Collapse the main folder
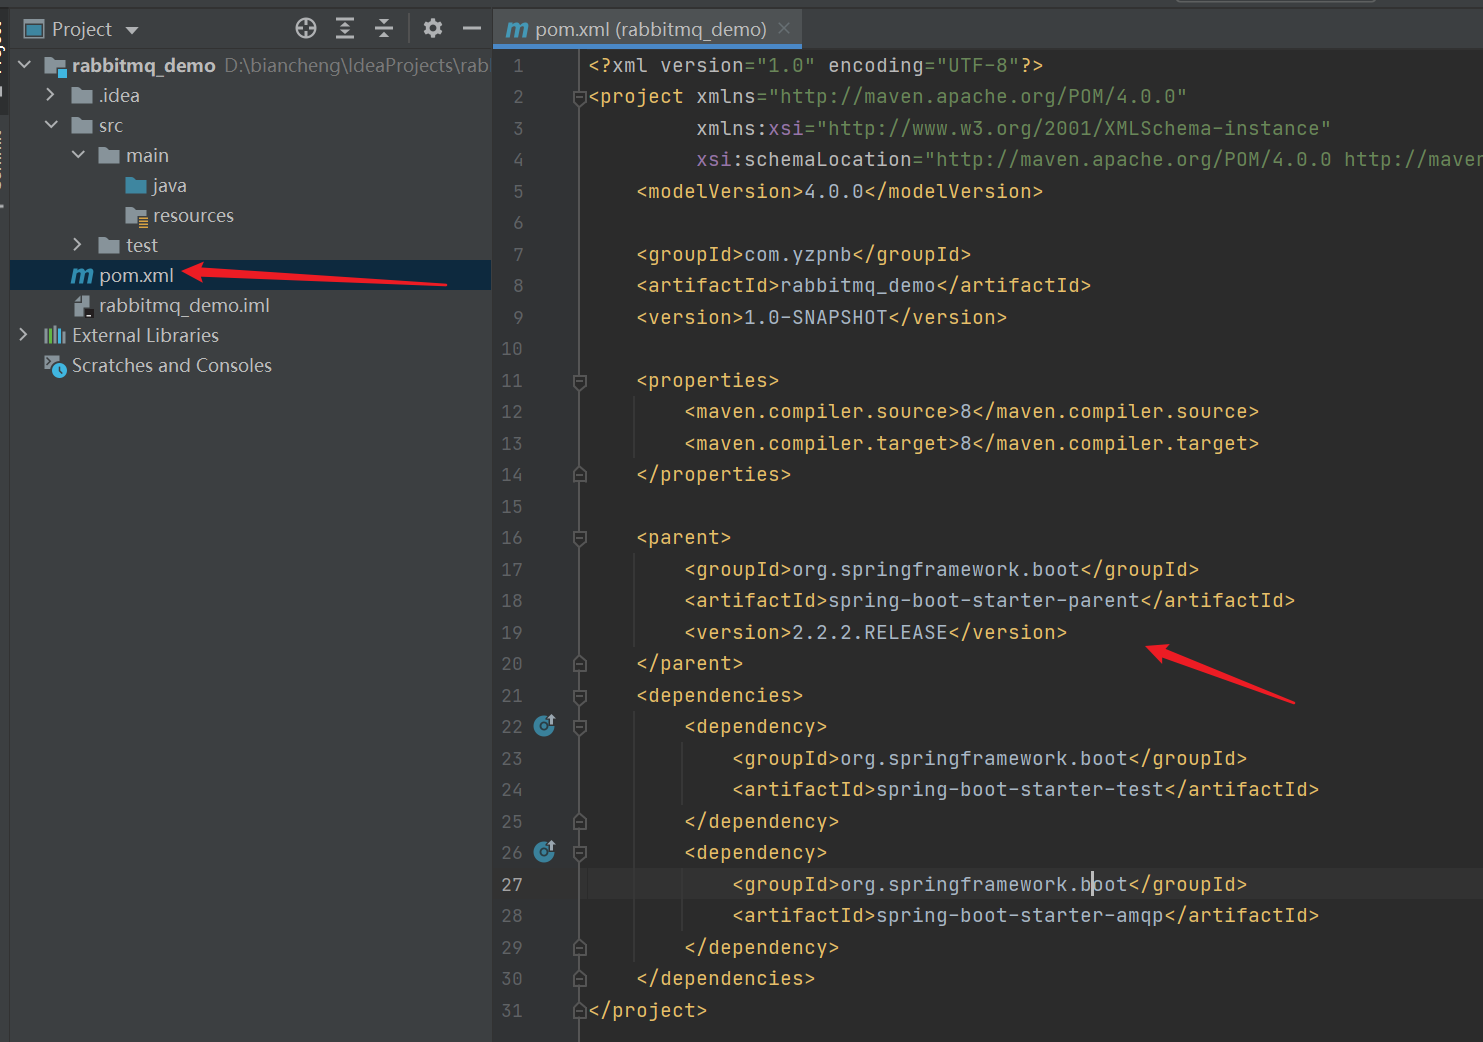 tap(78, 155)
